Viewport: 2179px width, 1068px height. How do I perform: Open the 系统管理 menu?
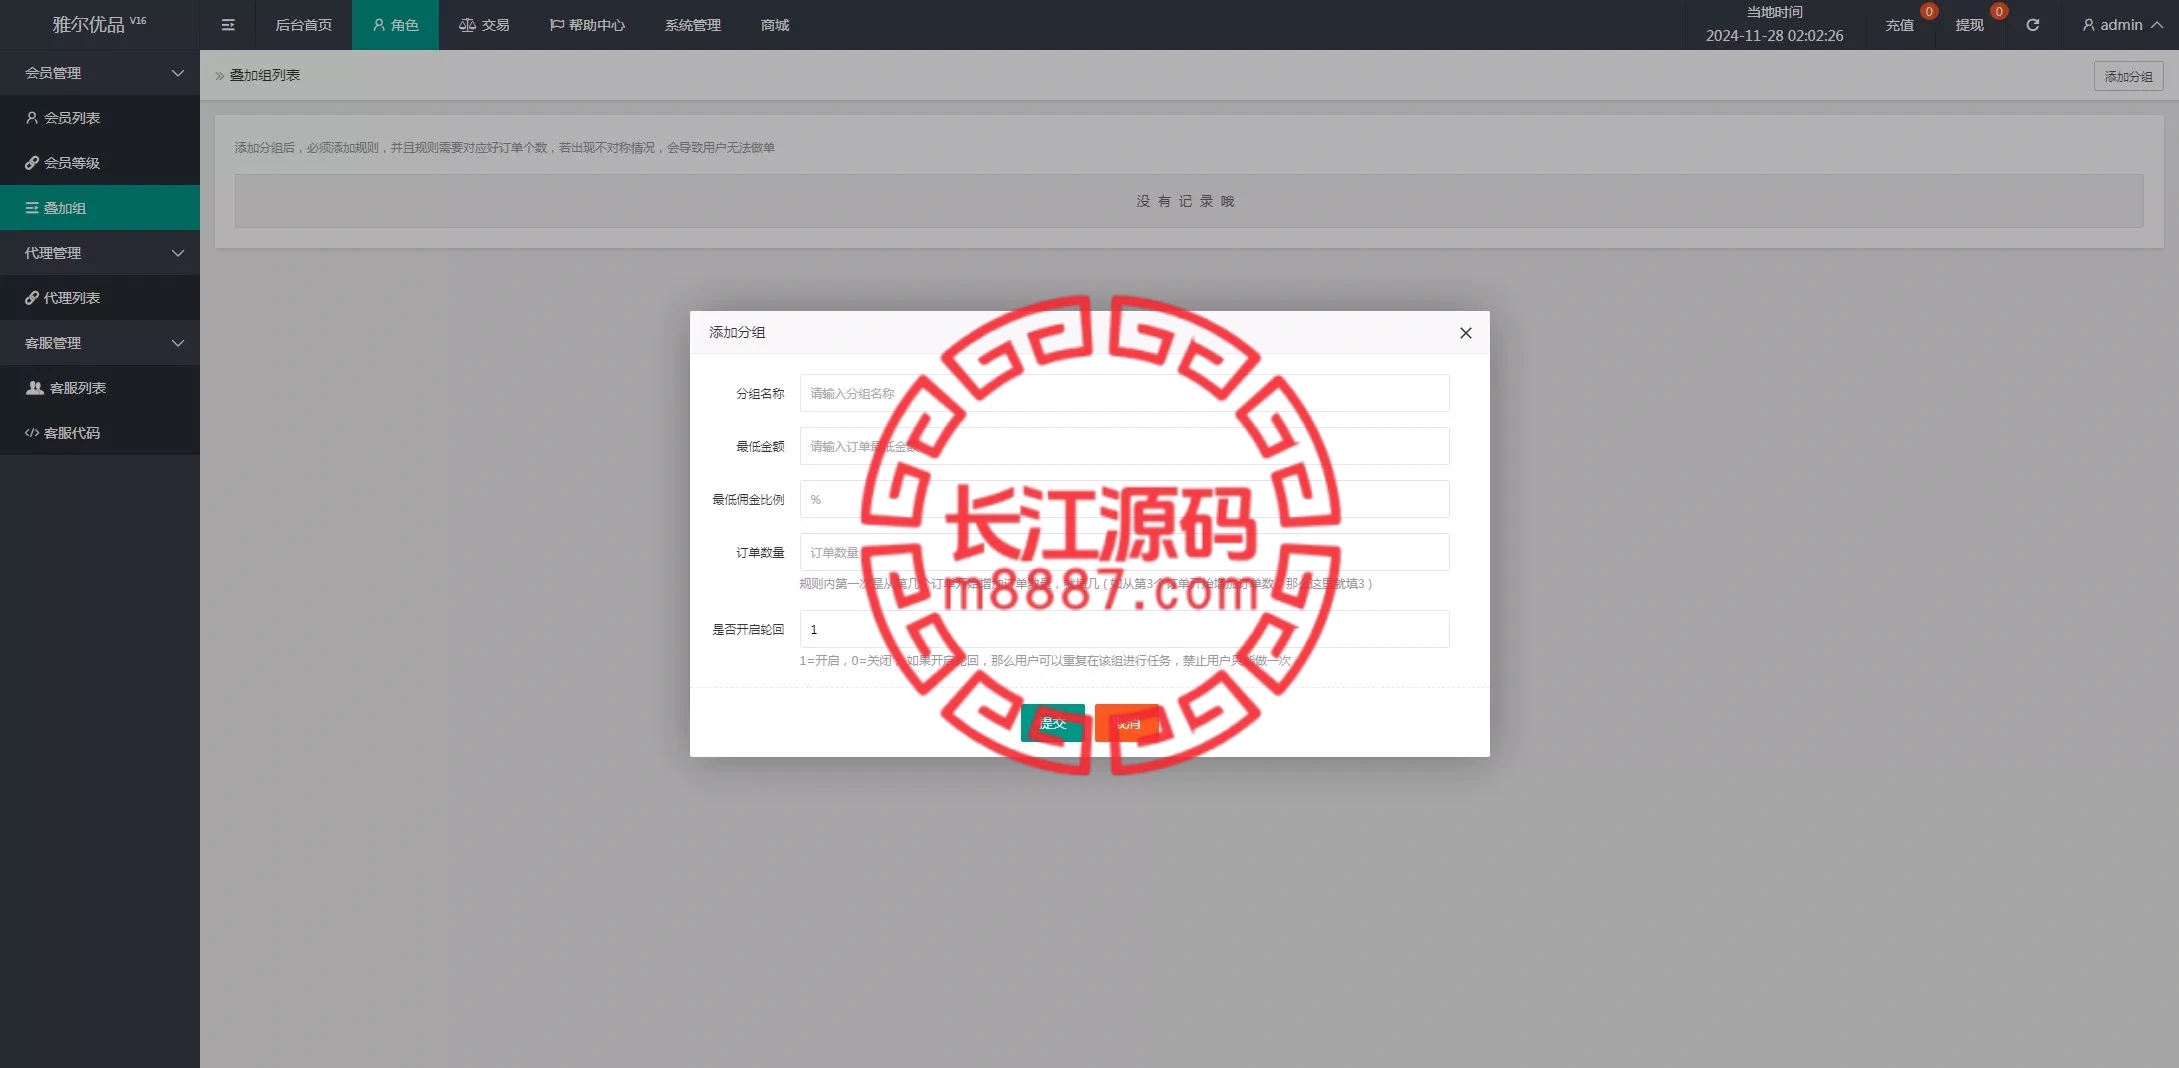click(692, 25)
